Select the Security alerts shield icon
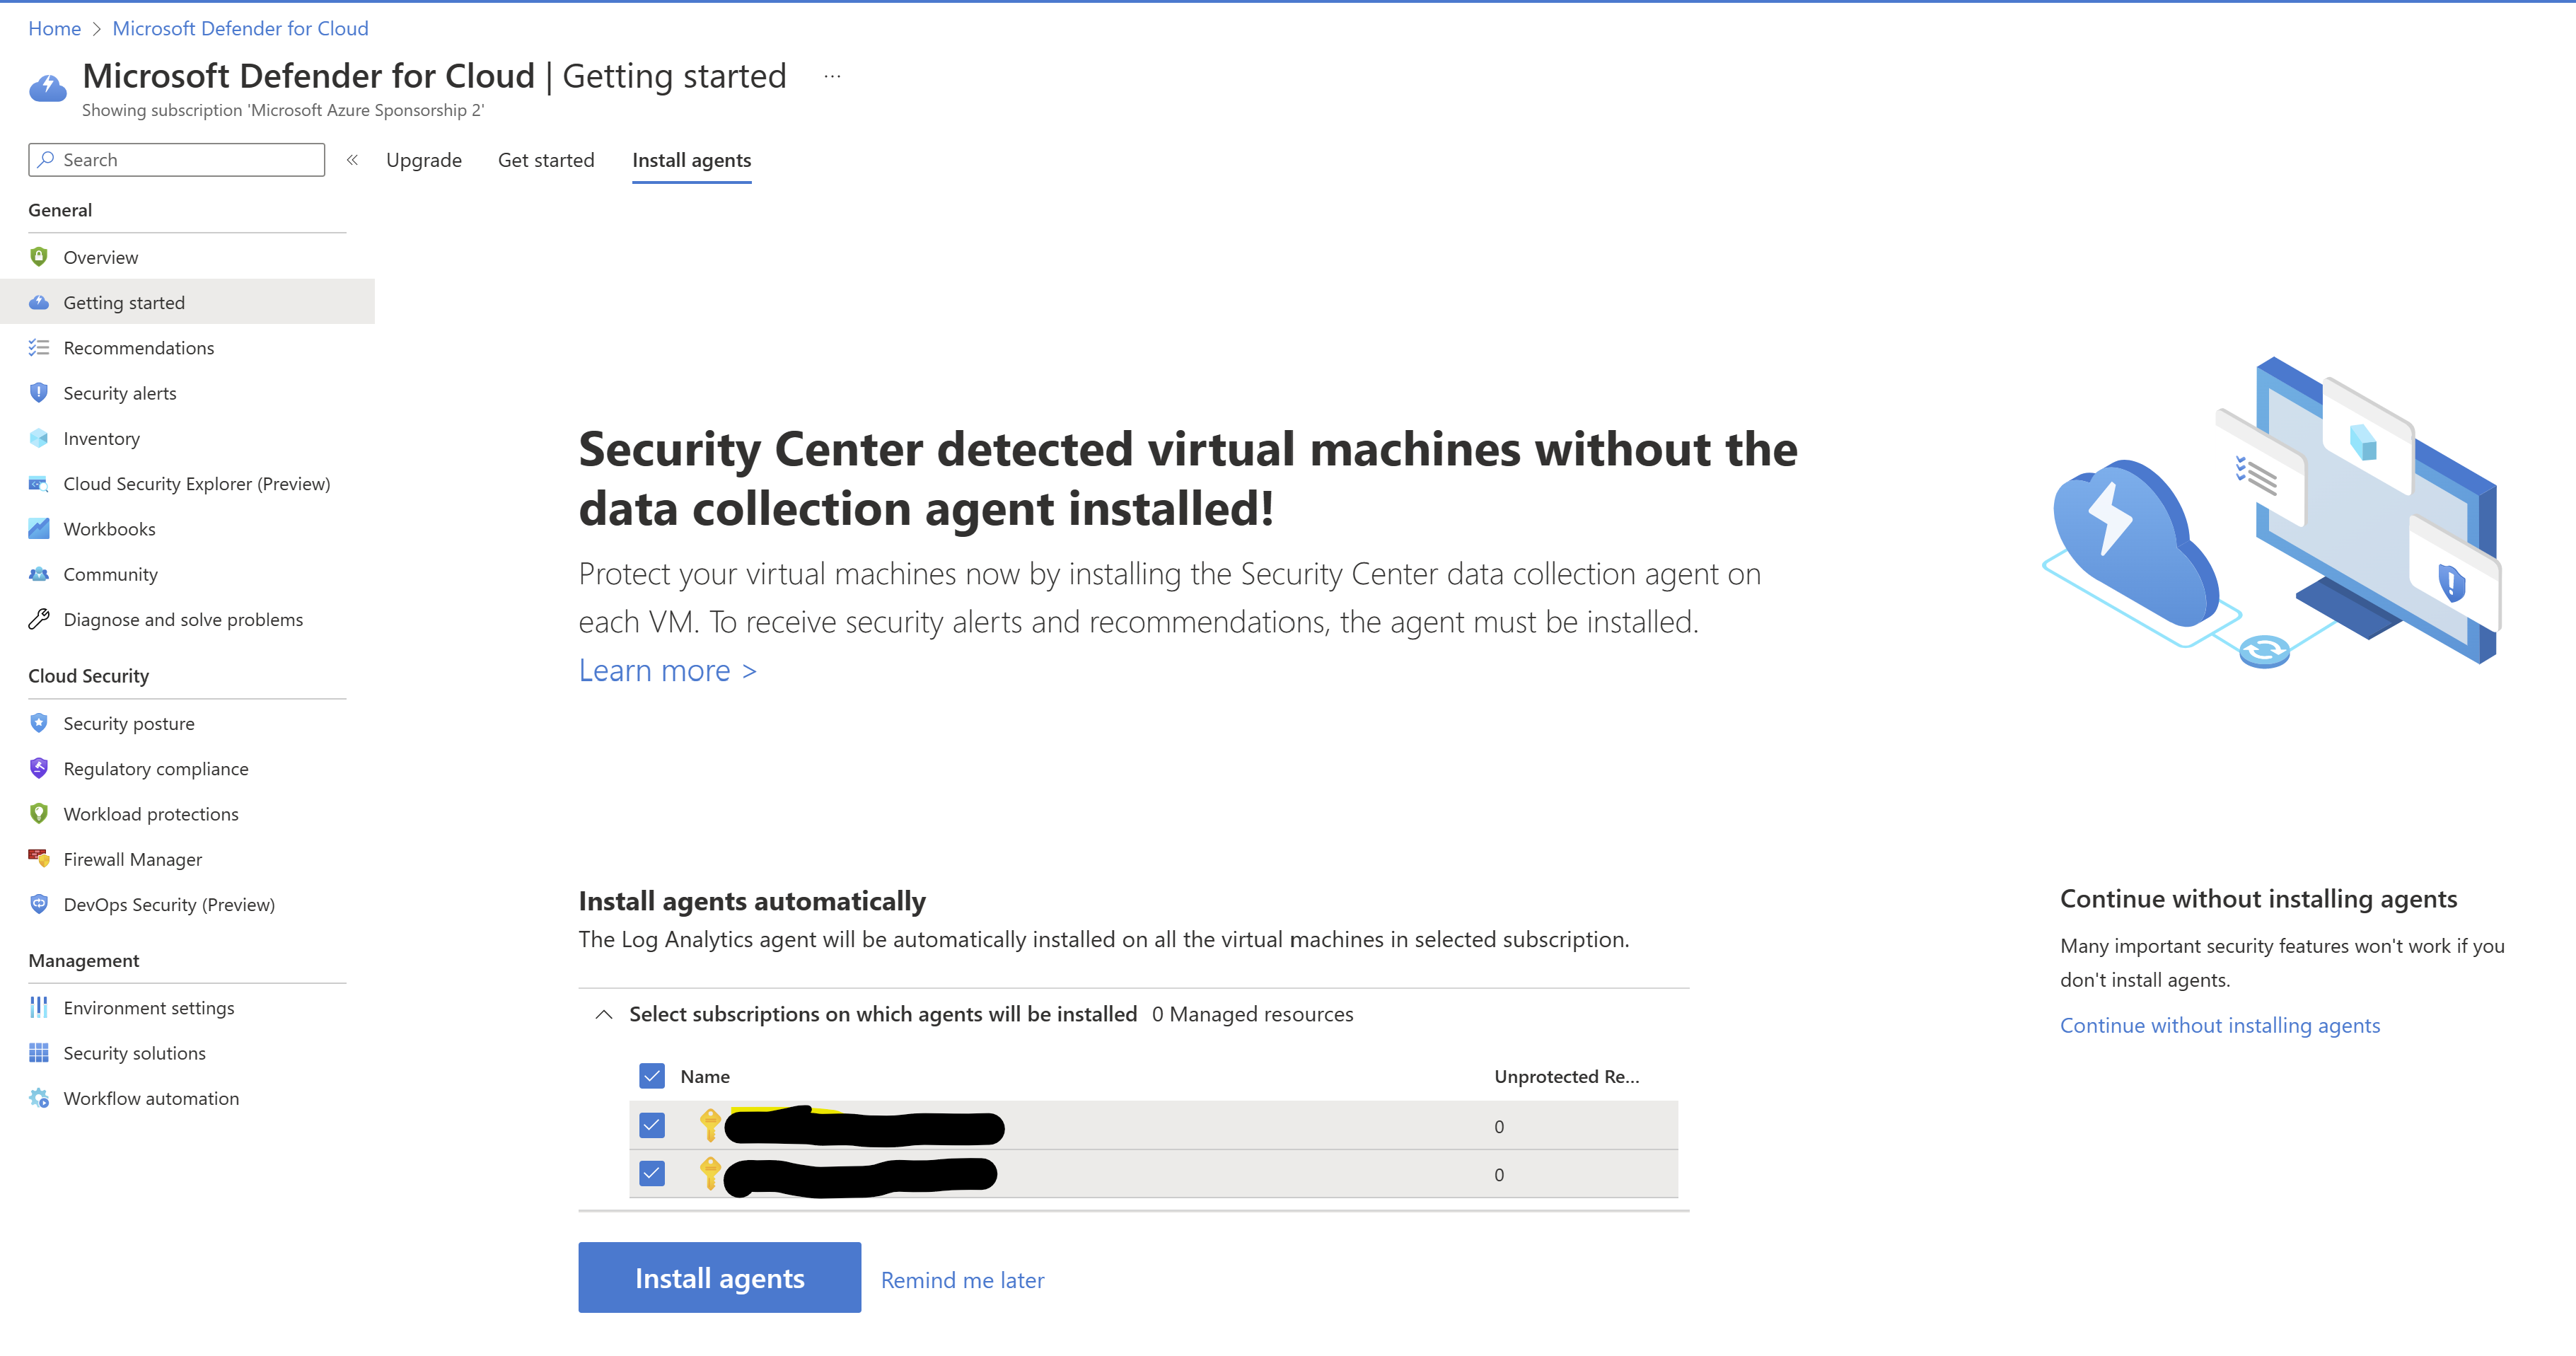 (x=39, y=392)
